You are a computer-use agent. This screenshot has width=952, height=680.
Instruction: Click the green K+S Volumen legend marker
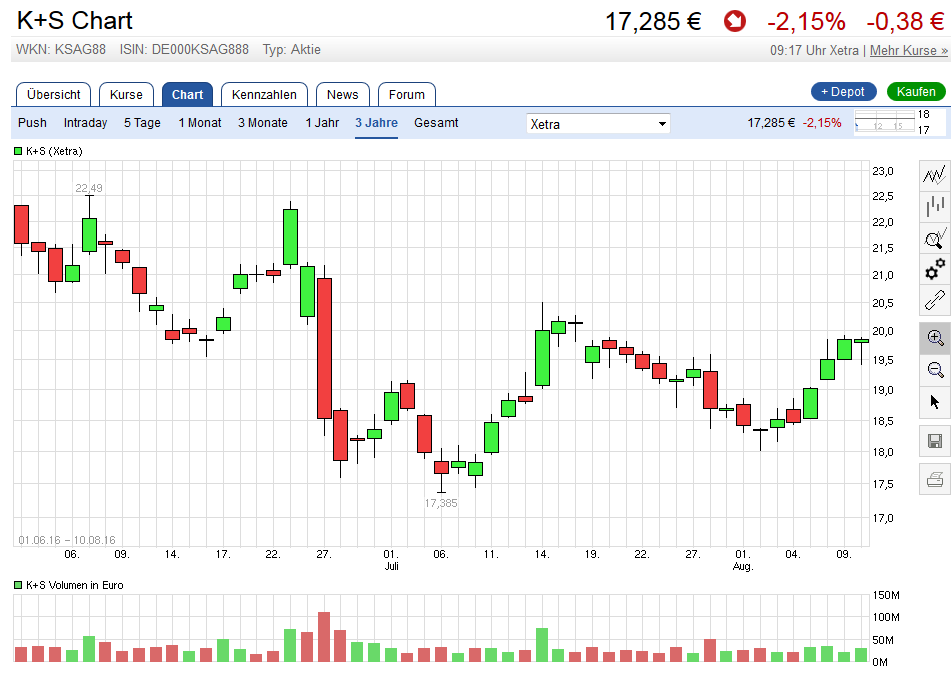(x=18, y=585)
